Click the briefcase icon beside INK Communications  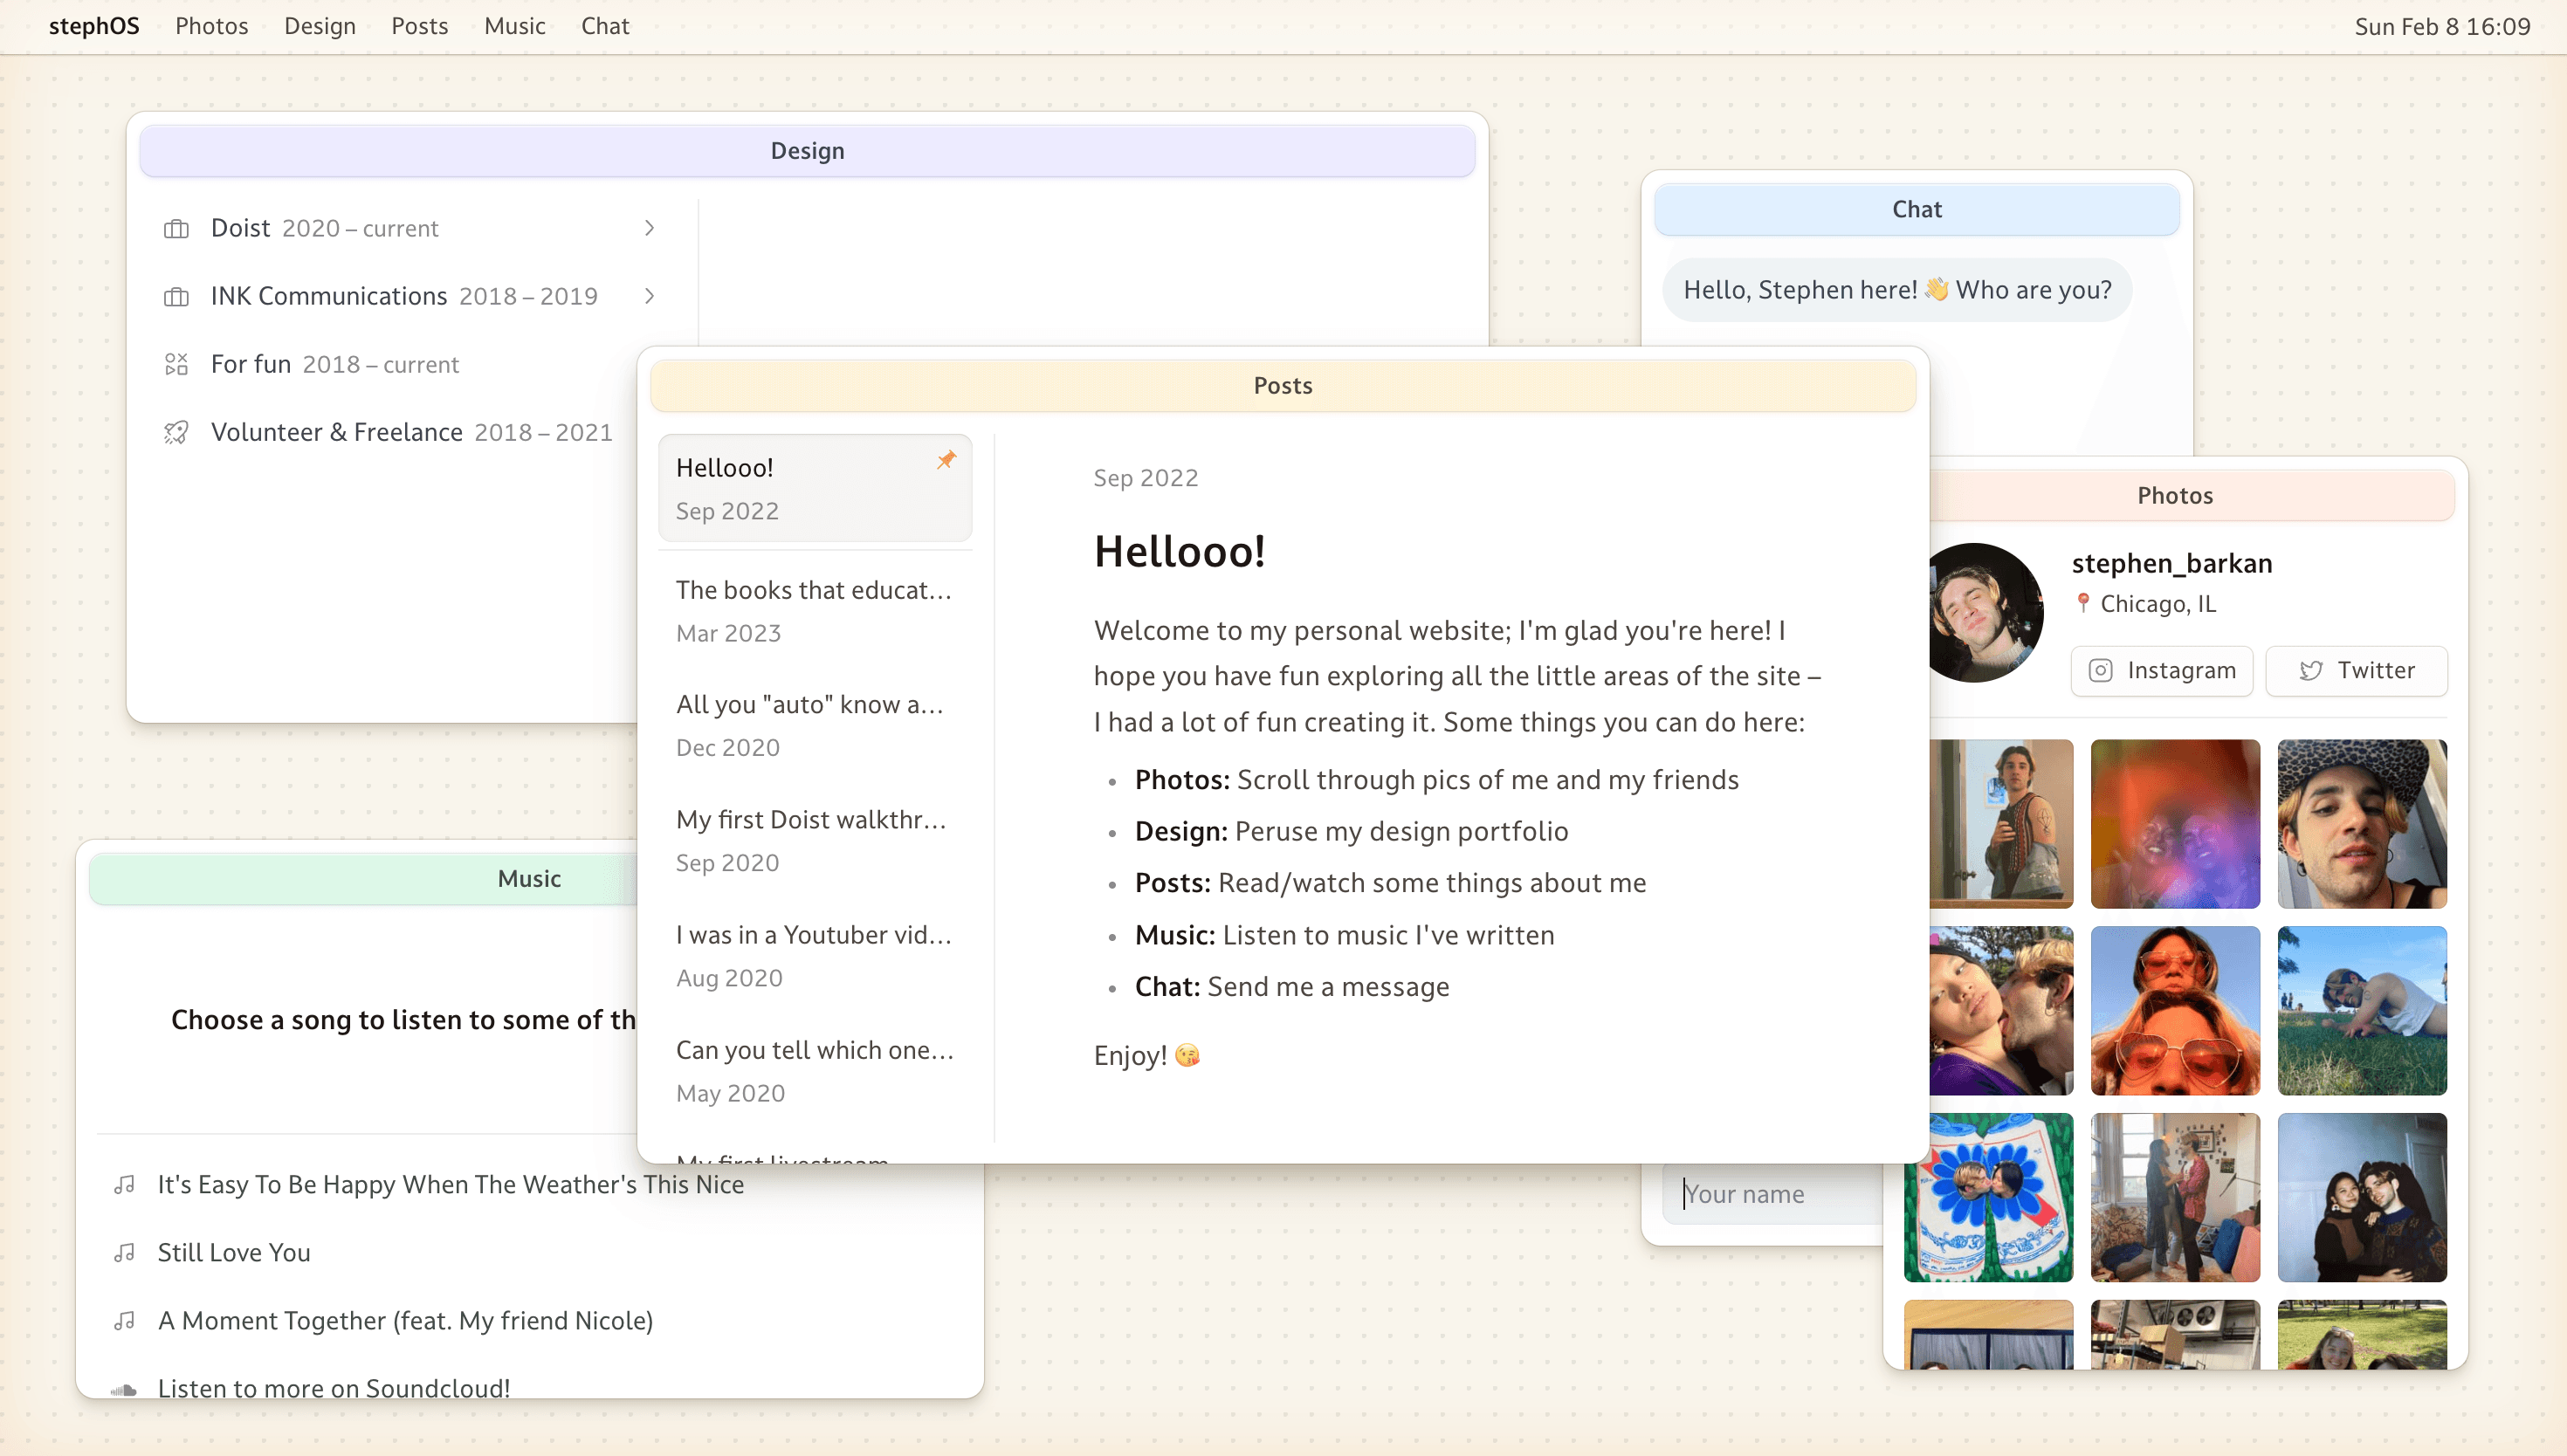[176, 297]
